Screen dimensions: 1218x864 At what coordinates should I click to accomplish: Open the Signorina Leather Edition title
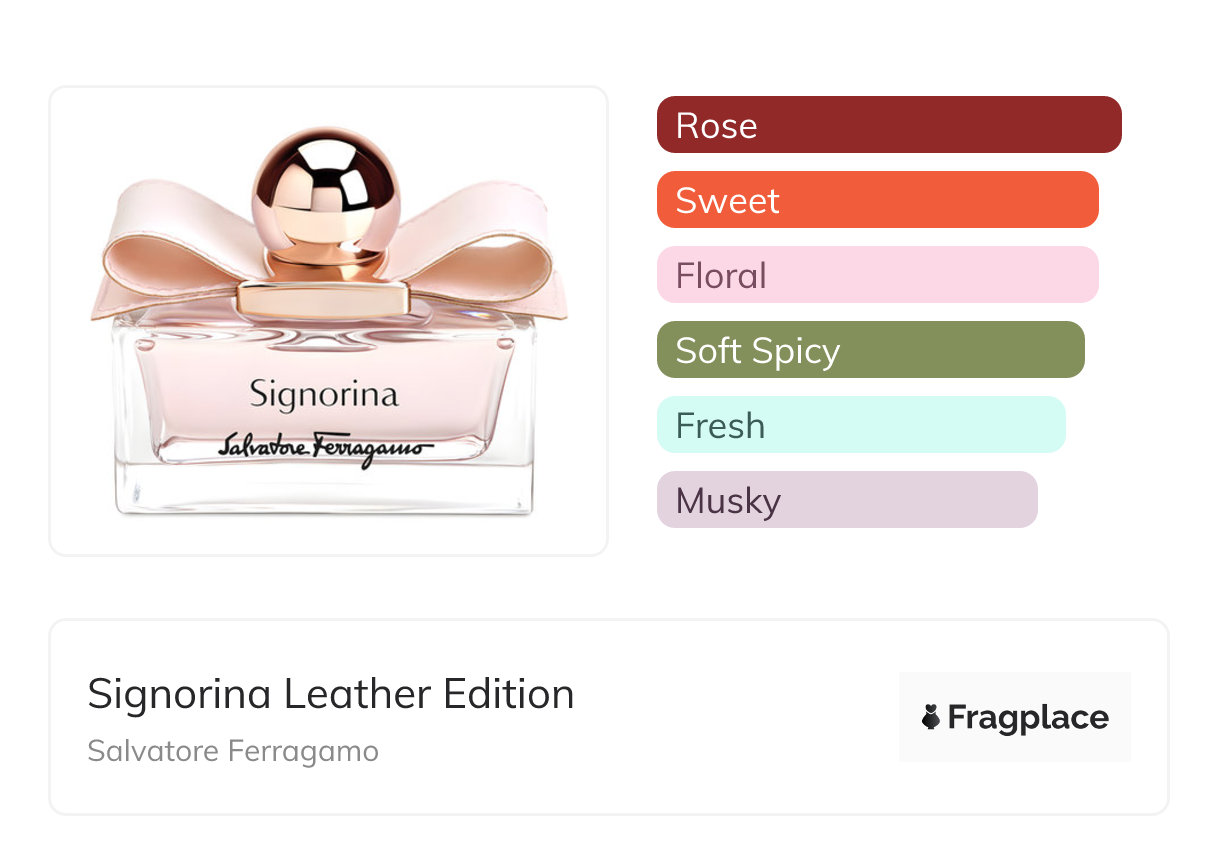tap(330, 694)
